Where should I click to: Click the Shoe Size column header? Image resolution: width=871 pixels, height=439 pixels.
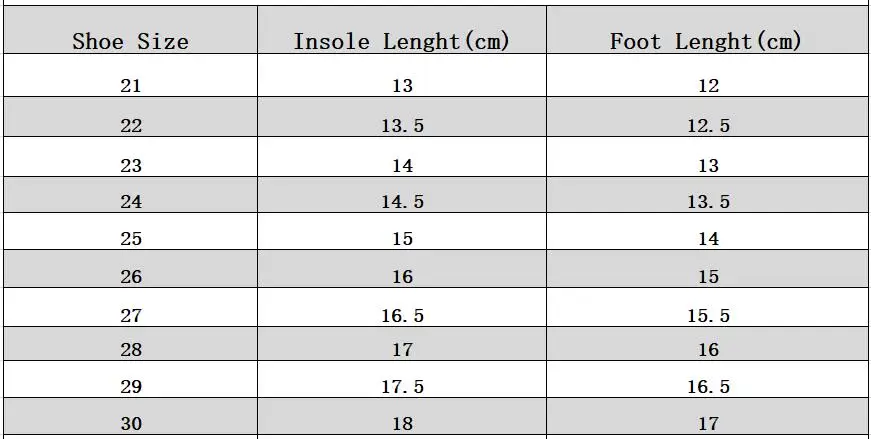click(x=131, y=42)
